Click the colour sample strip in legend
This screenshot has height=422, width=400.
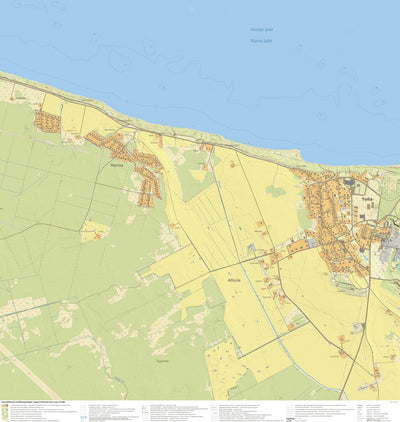click(x=3, y=412)
